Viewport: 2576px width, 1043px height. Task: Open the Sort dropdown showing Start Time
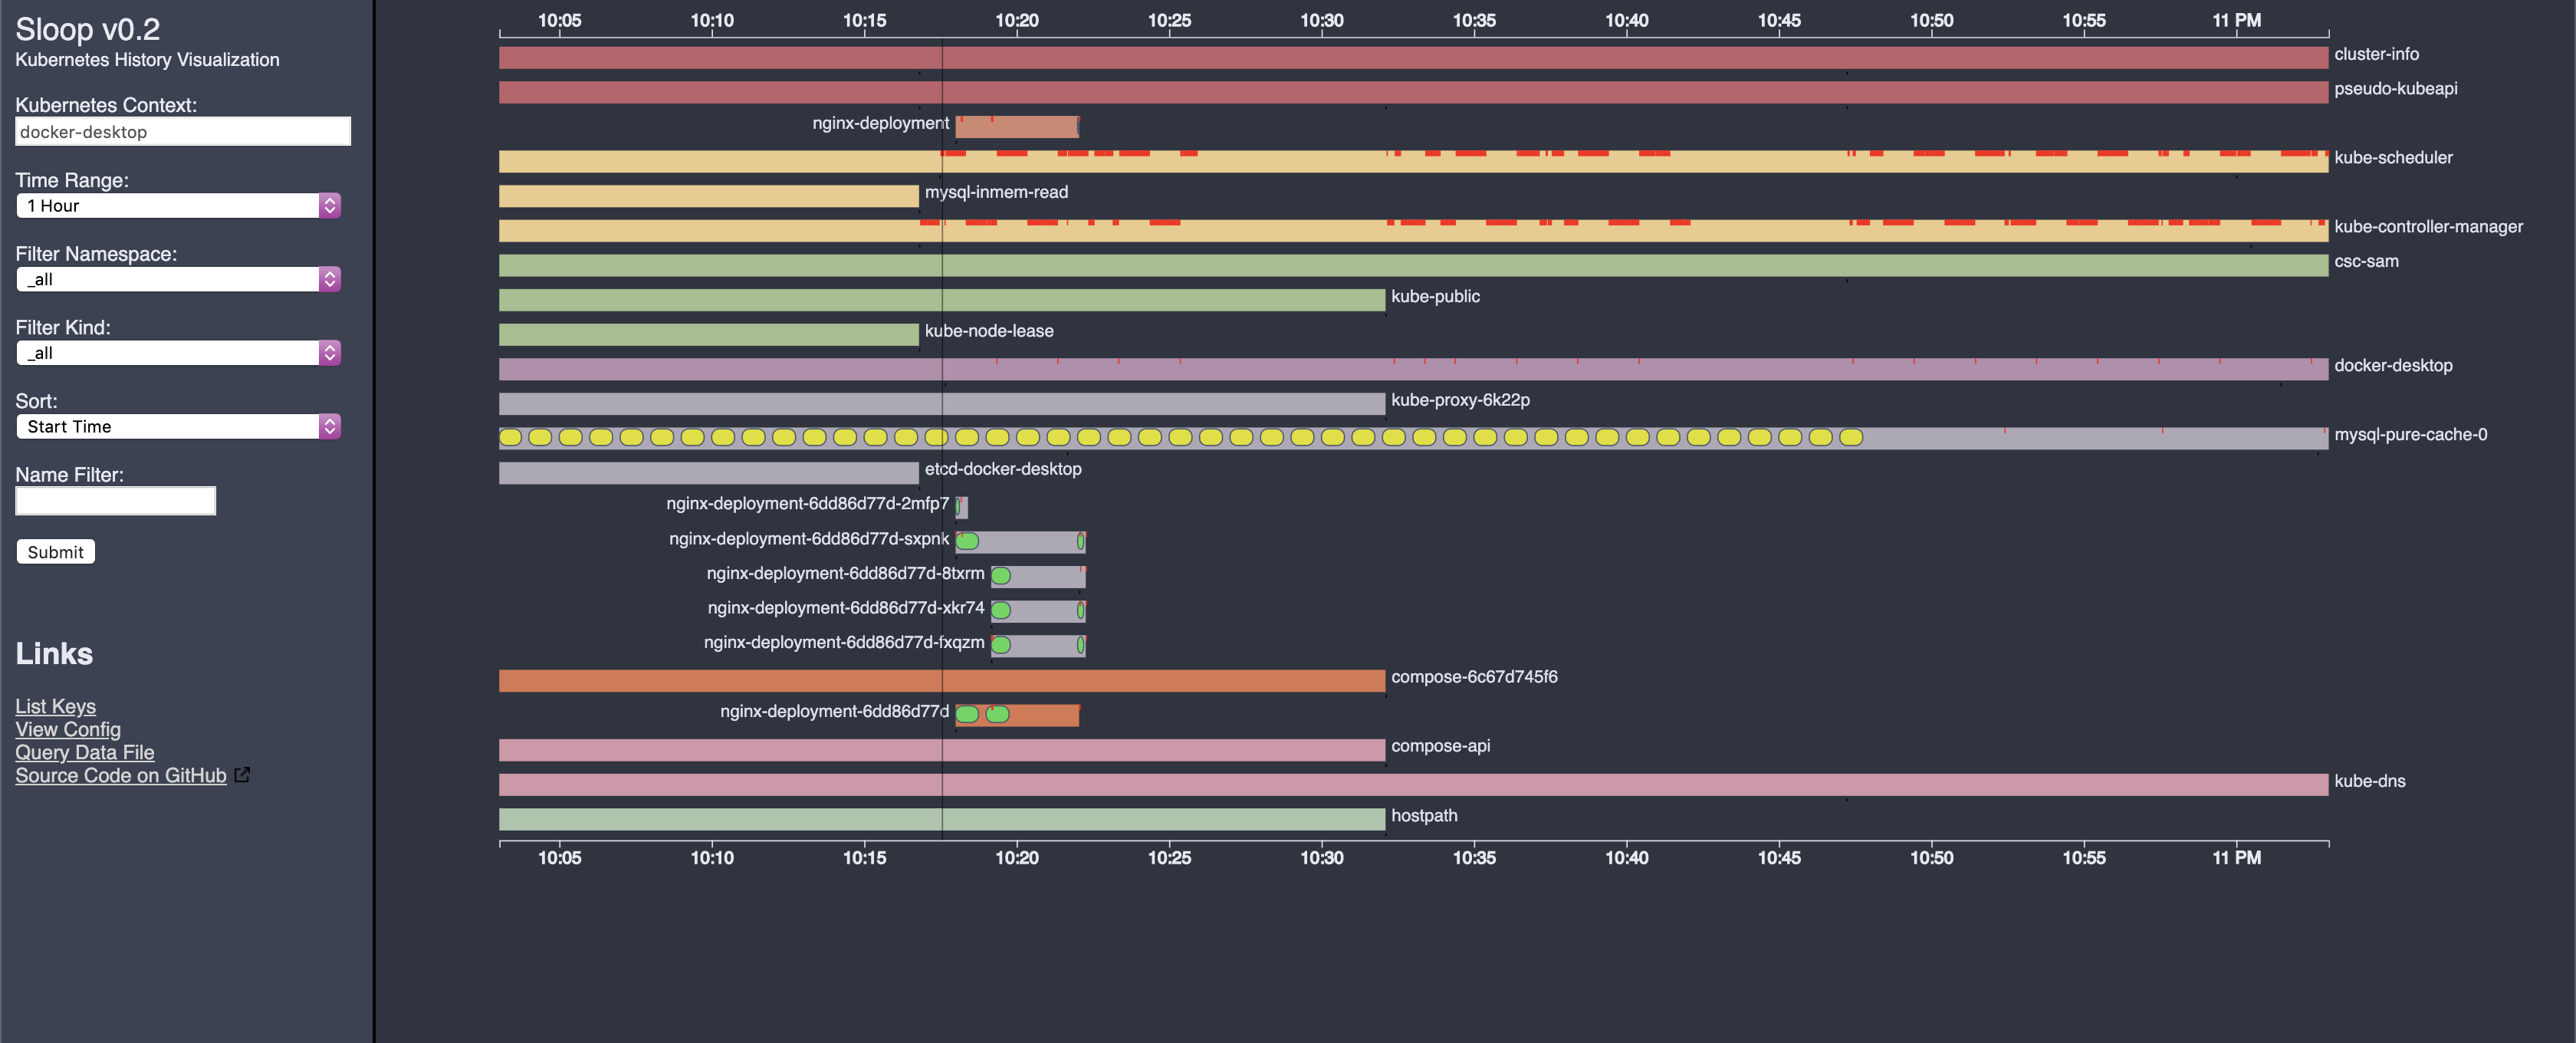[178, 427]
